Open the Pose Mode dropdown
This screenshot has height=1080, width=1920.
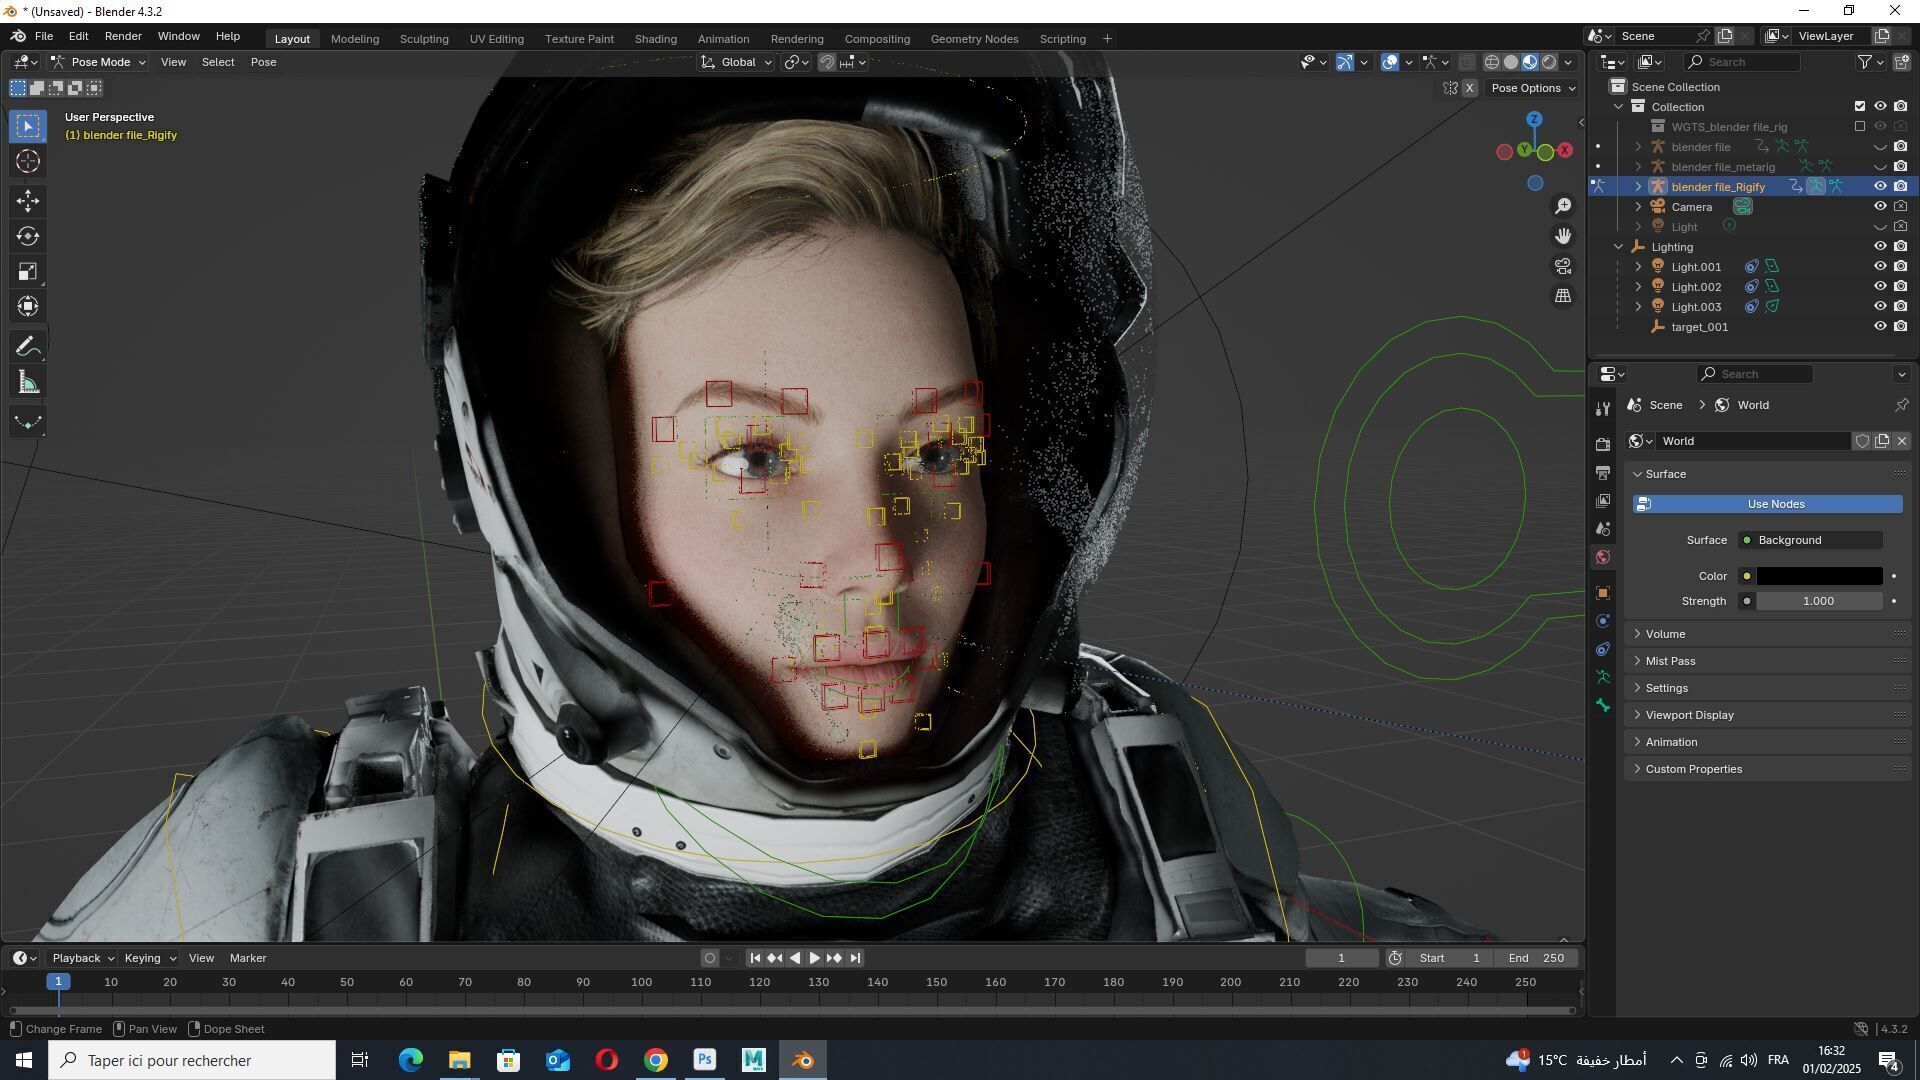98,62
